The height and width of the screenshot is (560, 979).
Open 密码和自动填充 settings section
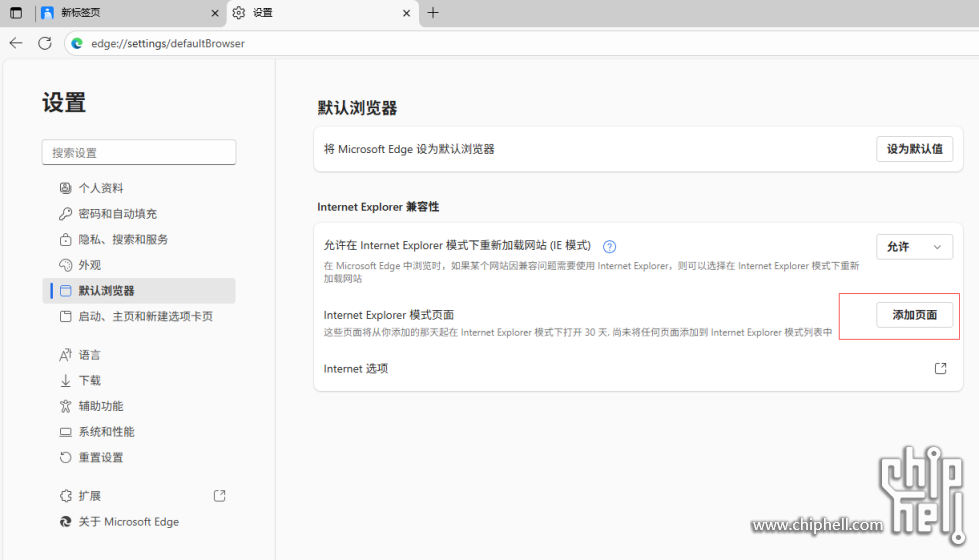pyautogui.click(x=139, y=214)
